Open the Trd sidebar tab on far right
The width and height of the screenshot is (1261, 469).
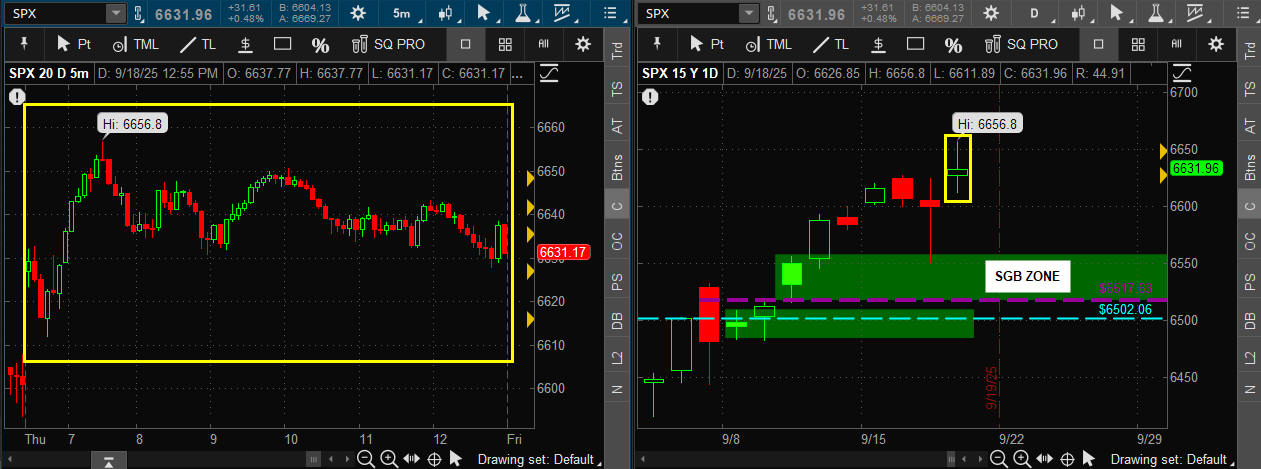pyautogui.click(x=1248, y=52)
